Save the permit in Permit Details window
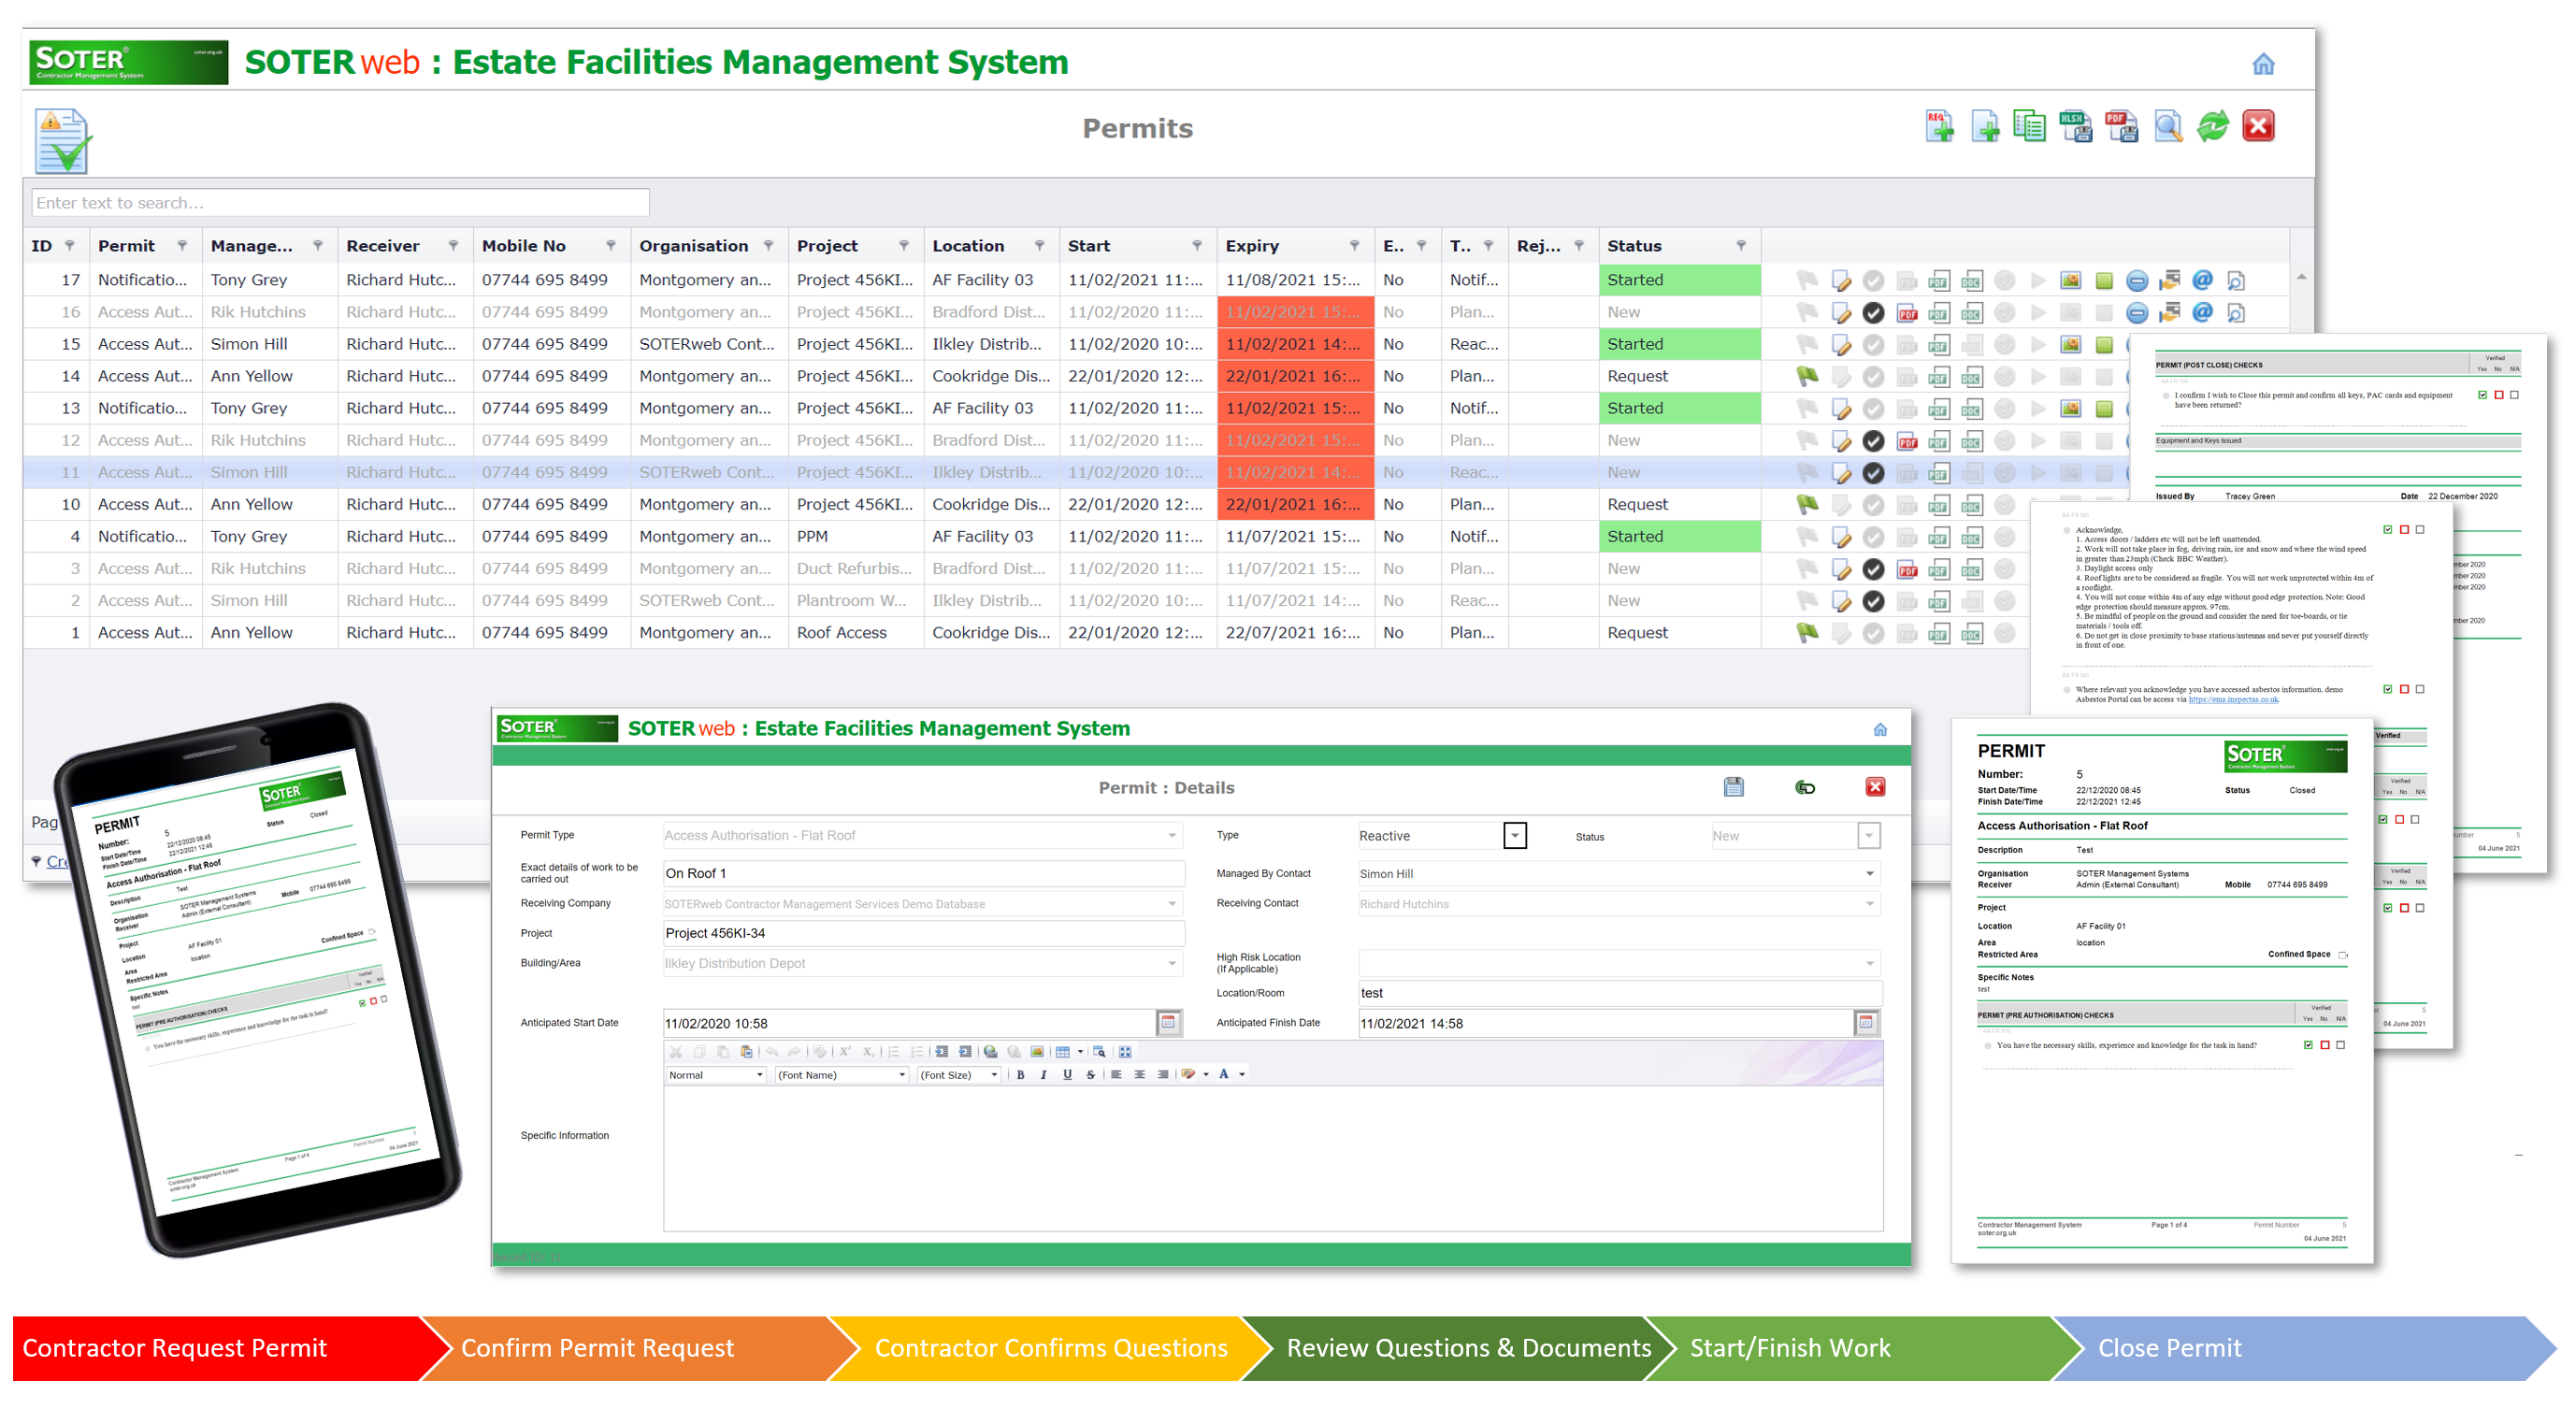Viewport: 2576px width, 1409px height. click(x=1733, y=787)
